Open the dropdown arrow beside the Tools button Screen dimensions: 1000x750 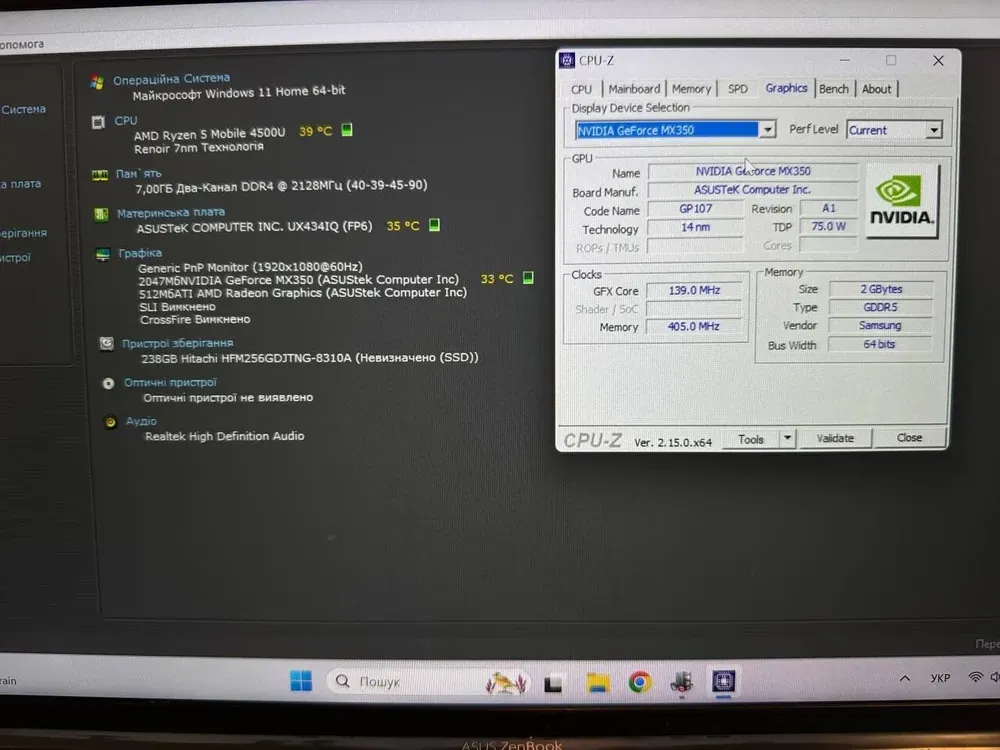point(787,438)
